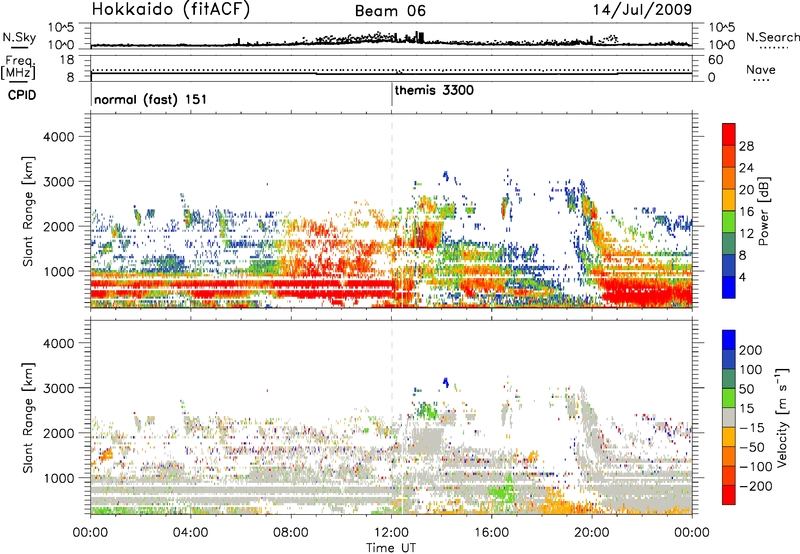Click the blue velocity patch near 3000 km

click(x=445, y=381)
